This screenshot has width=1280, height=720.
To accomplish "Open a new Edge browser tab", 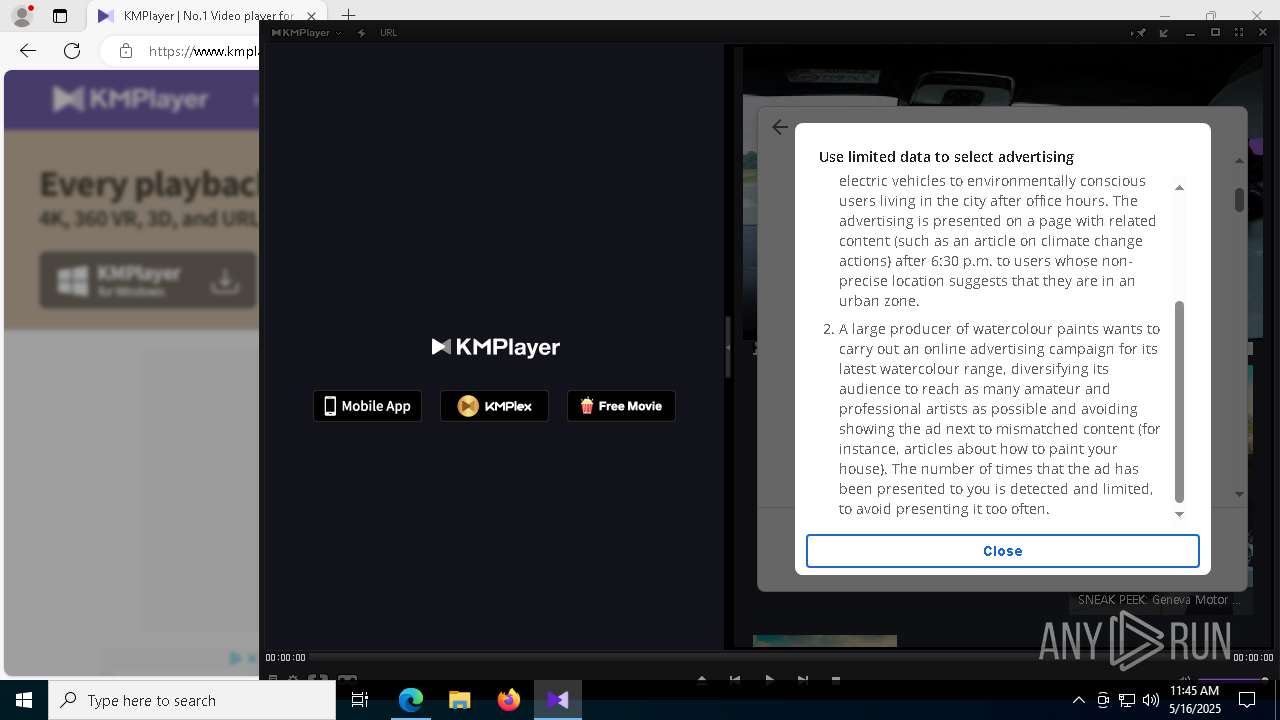I will tap(349, 16).
